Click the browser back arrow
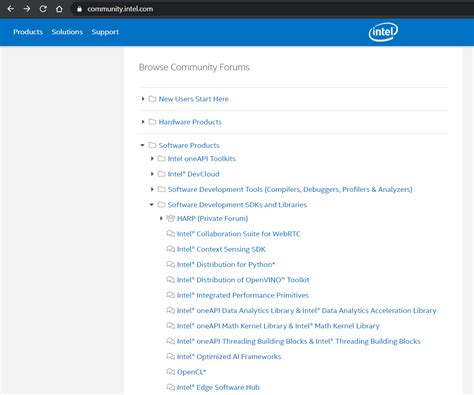Screen dimensions: 474x395 click(11, 9)
